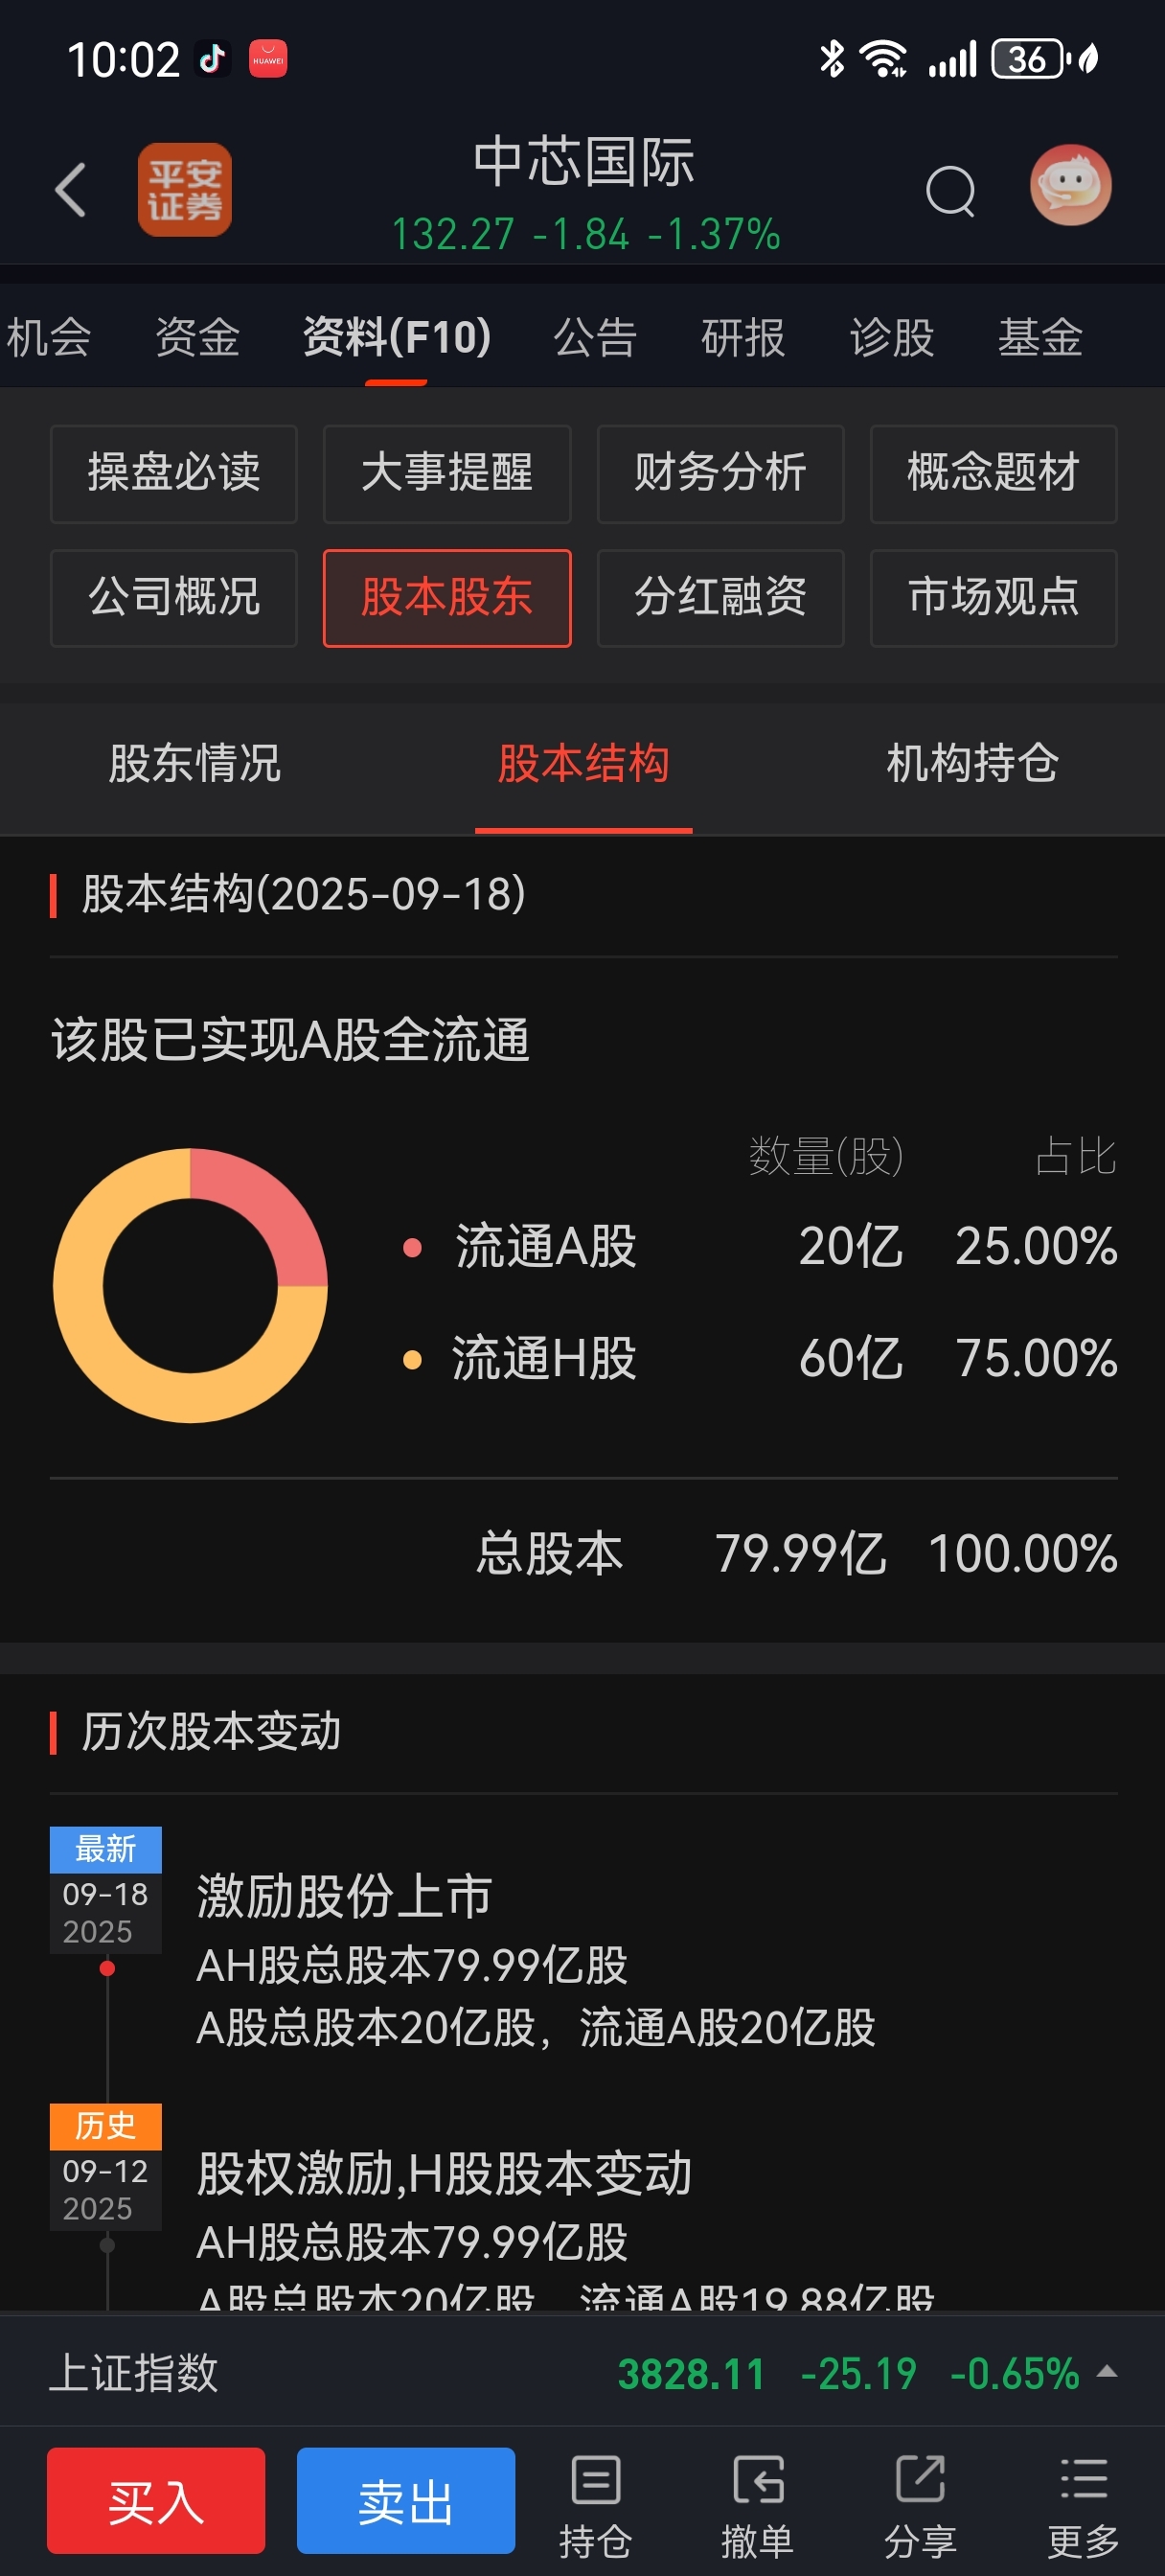This screenshot has width=1165, height=2576.
Task: Open the 分红融资 section button
Action: tap(720, 598)
